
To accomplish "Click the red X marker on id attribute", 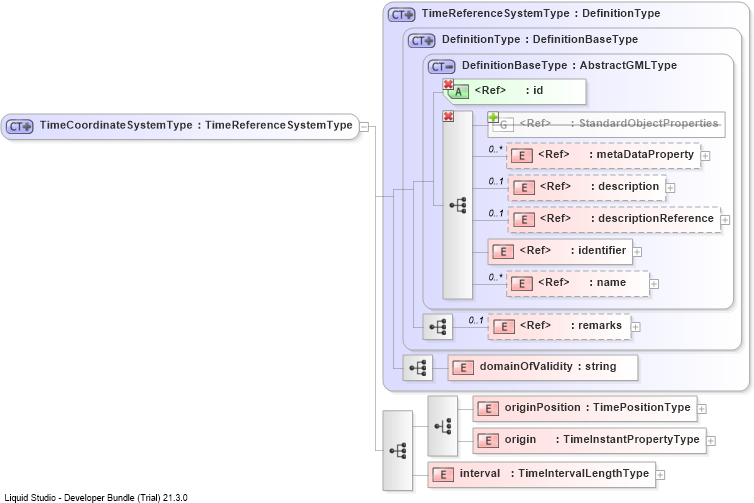I will coord(448,84).
